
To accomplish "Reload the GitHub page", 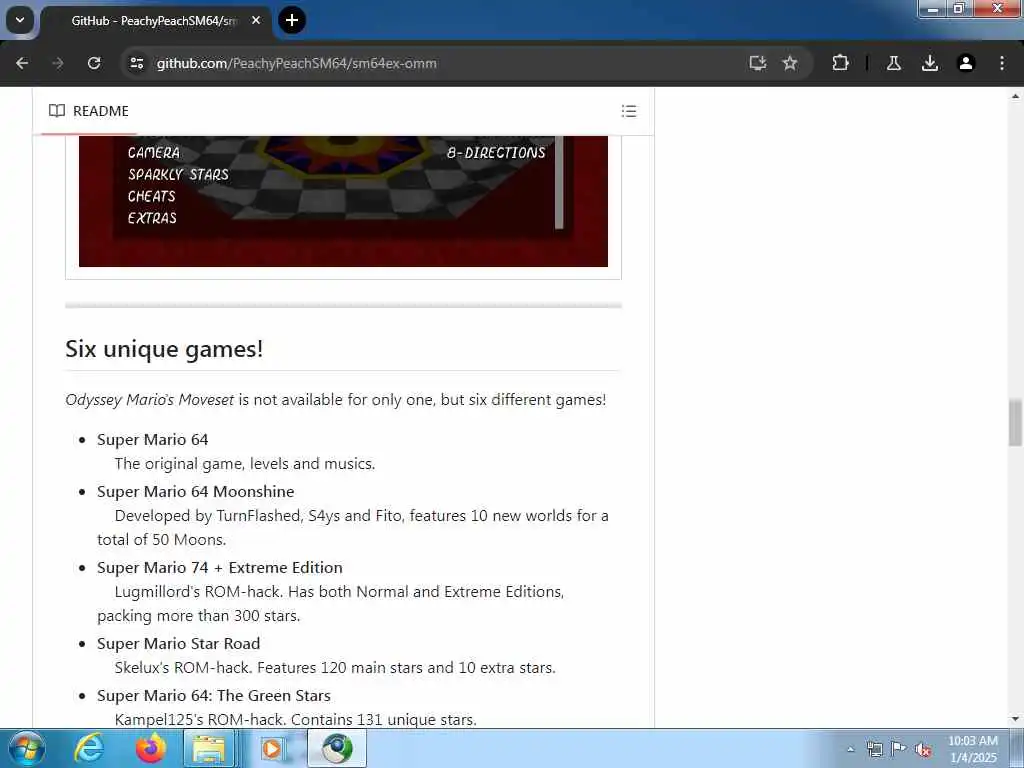I will point(94,63).
